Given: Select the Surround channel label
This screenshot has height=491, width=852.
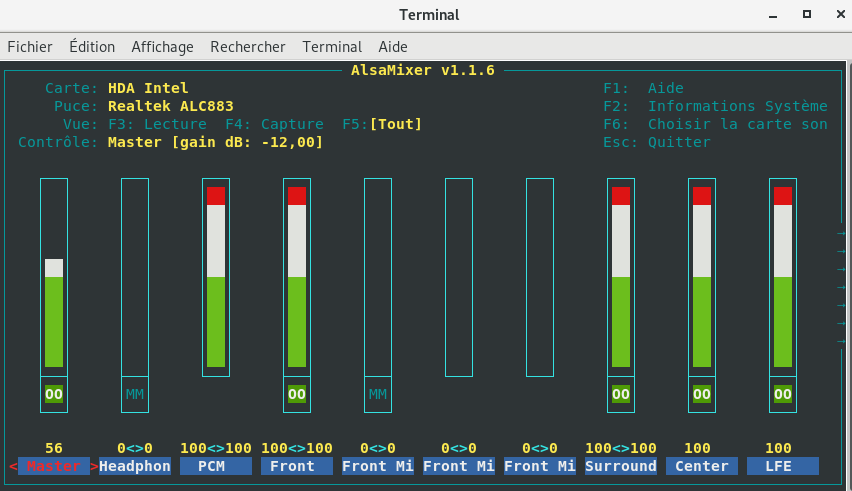Looking at the screenshot, I should coord(621,466).
